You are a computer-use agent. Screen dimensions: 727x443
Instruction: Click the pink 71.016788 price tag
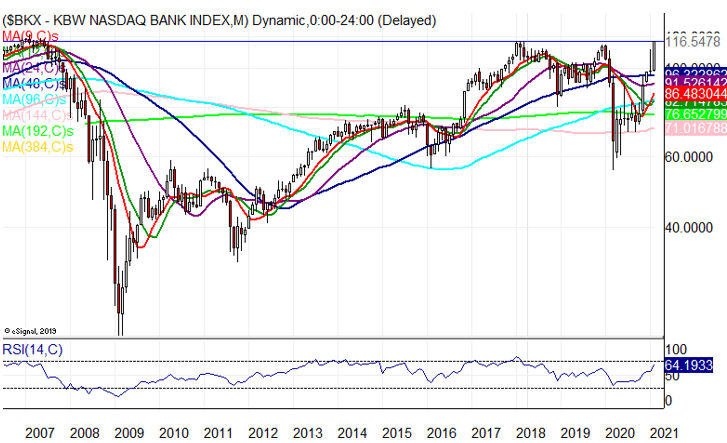pos(692,128)
